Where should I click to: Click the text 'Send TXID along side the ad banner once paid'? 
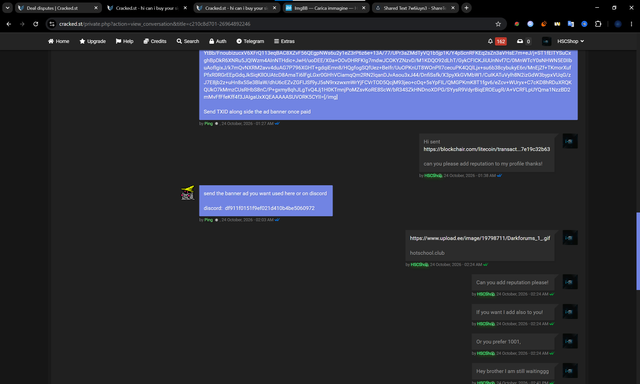pos(257,112)
